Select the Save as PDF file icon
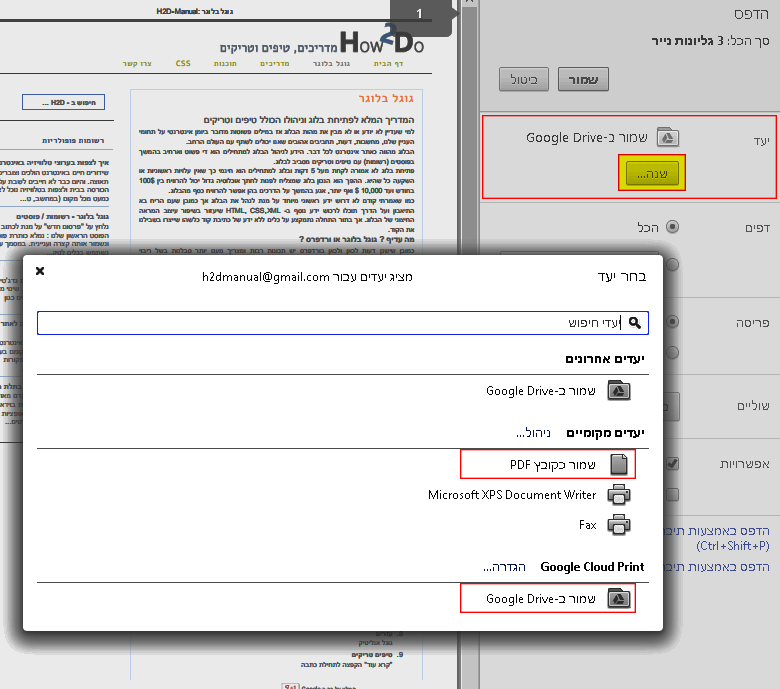The image size is (780, 689). tap(619, 464)
